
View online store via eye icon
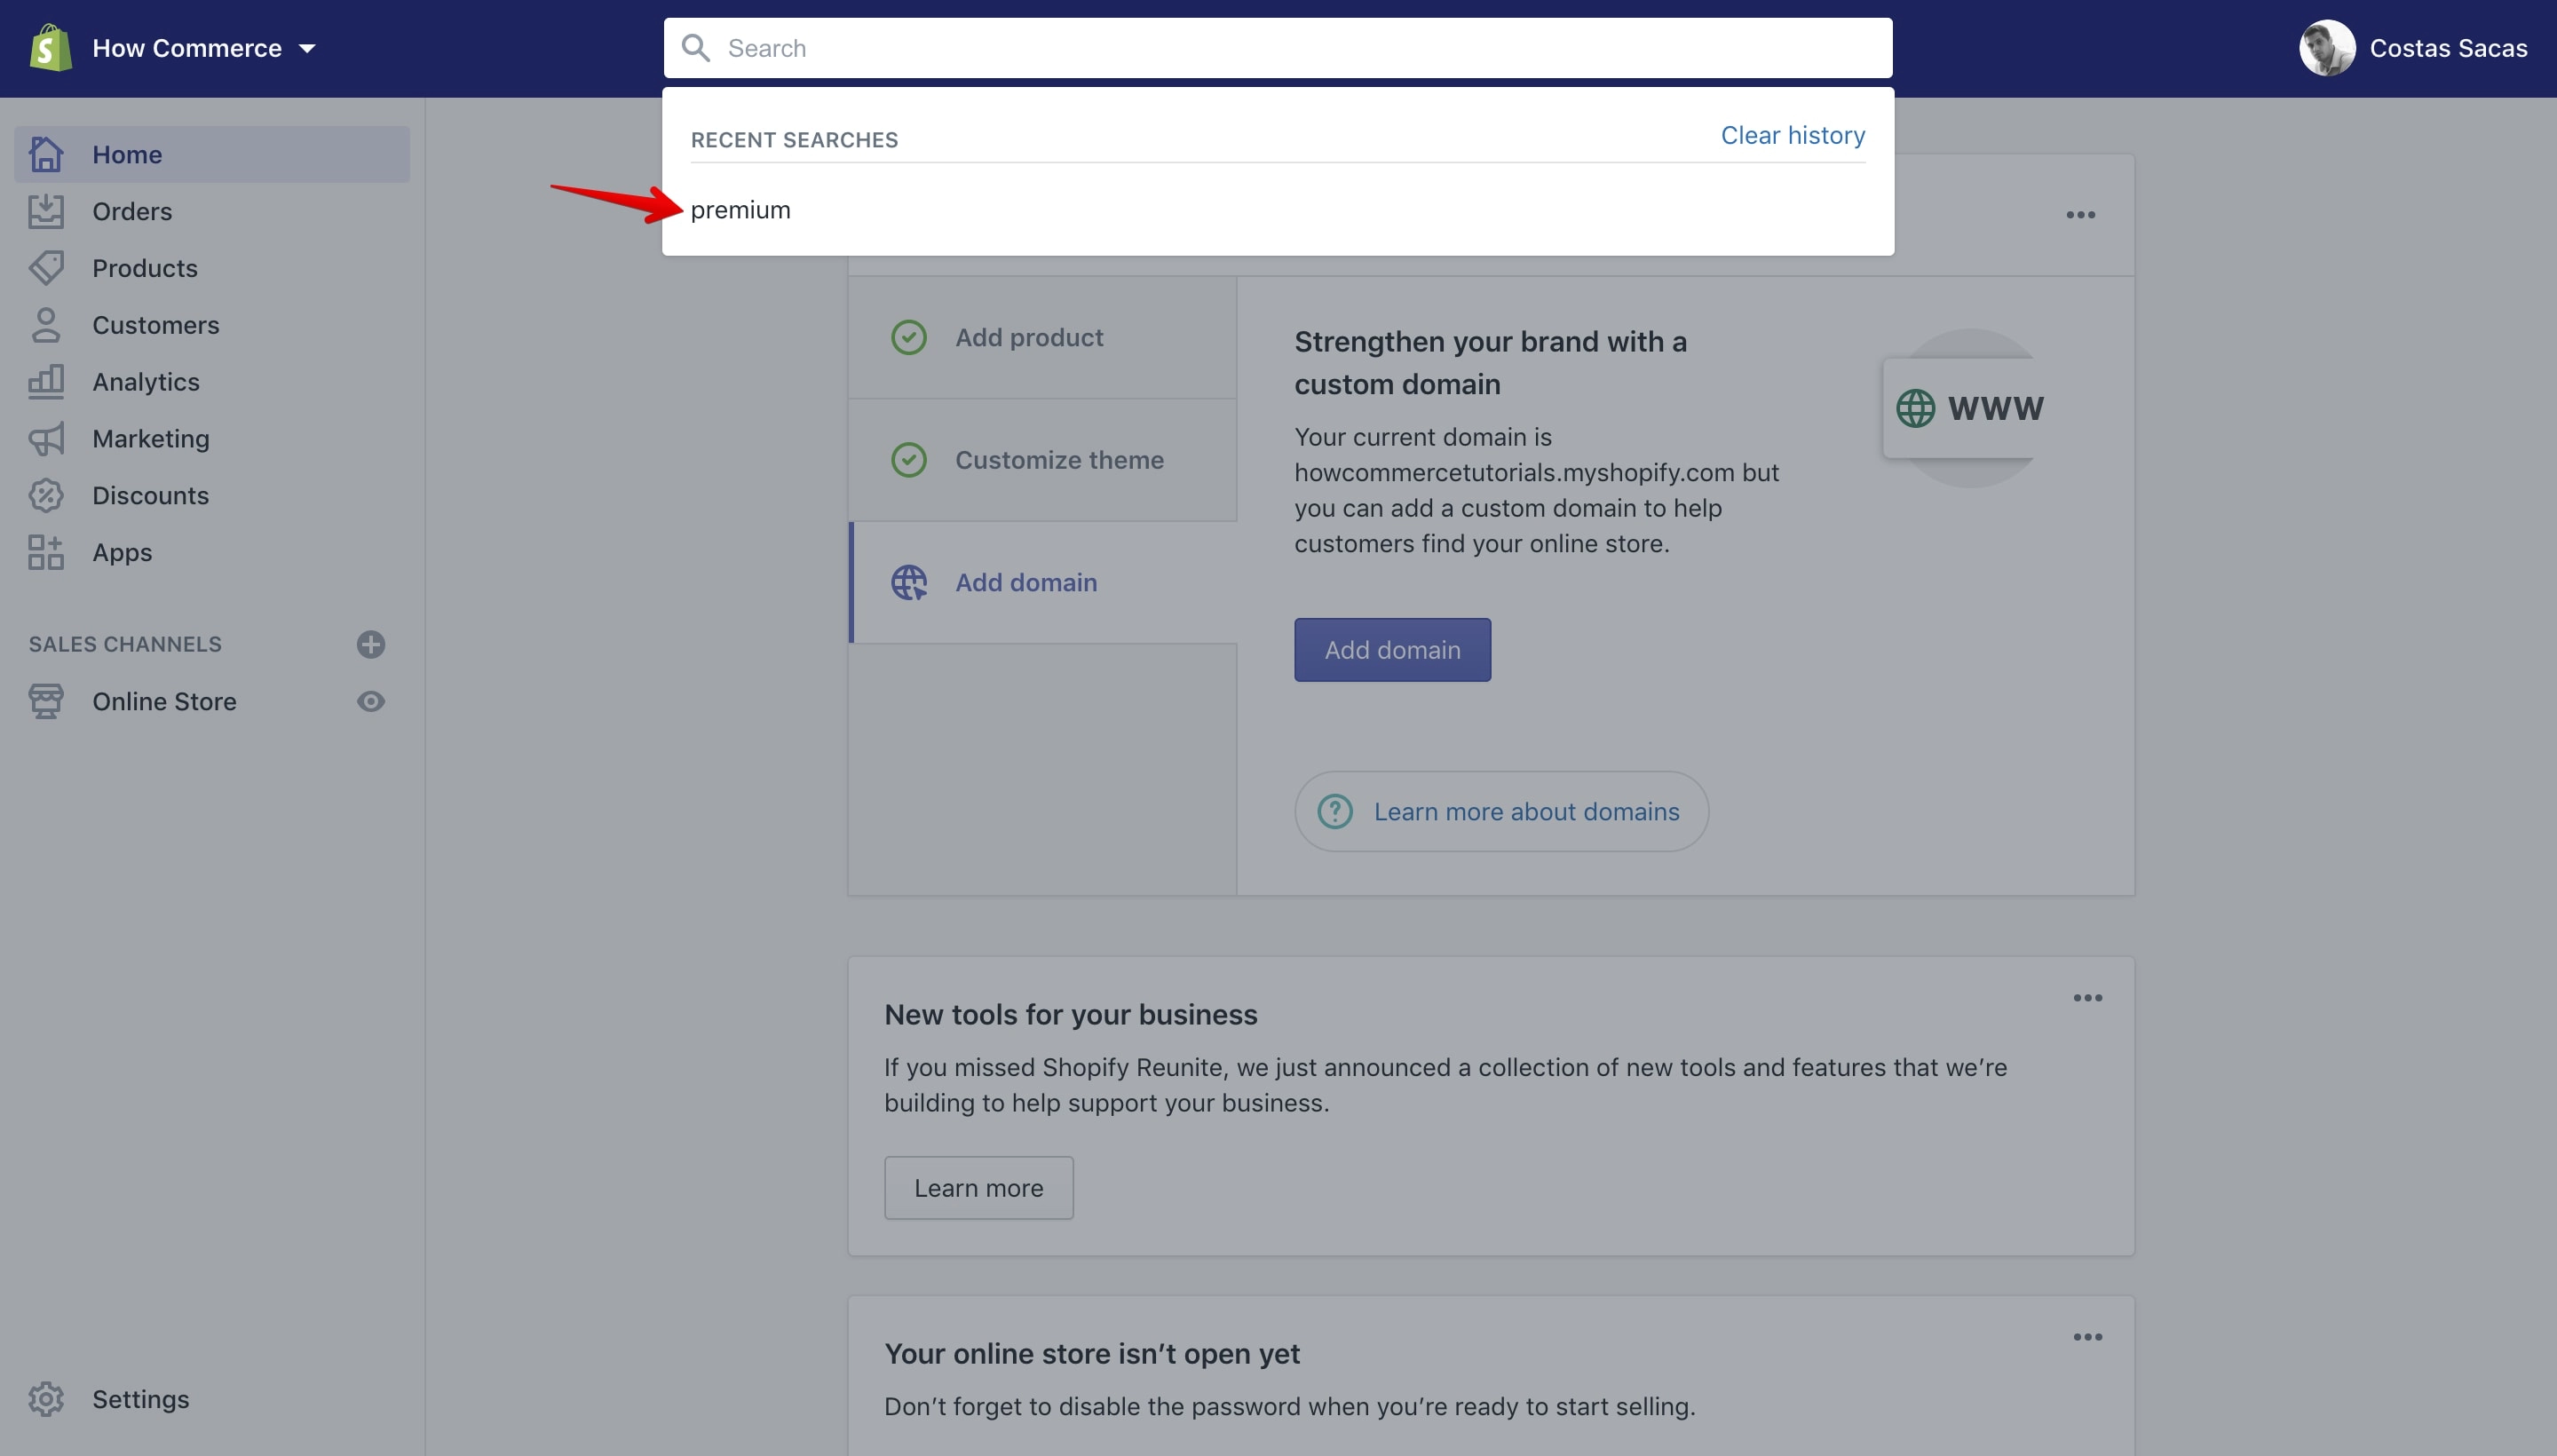click(x=371, y=701)
